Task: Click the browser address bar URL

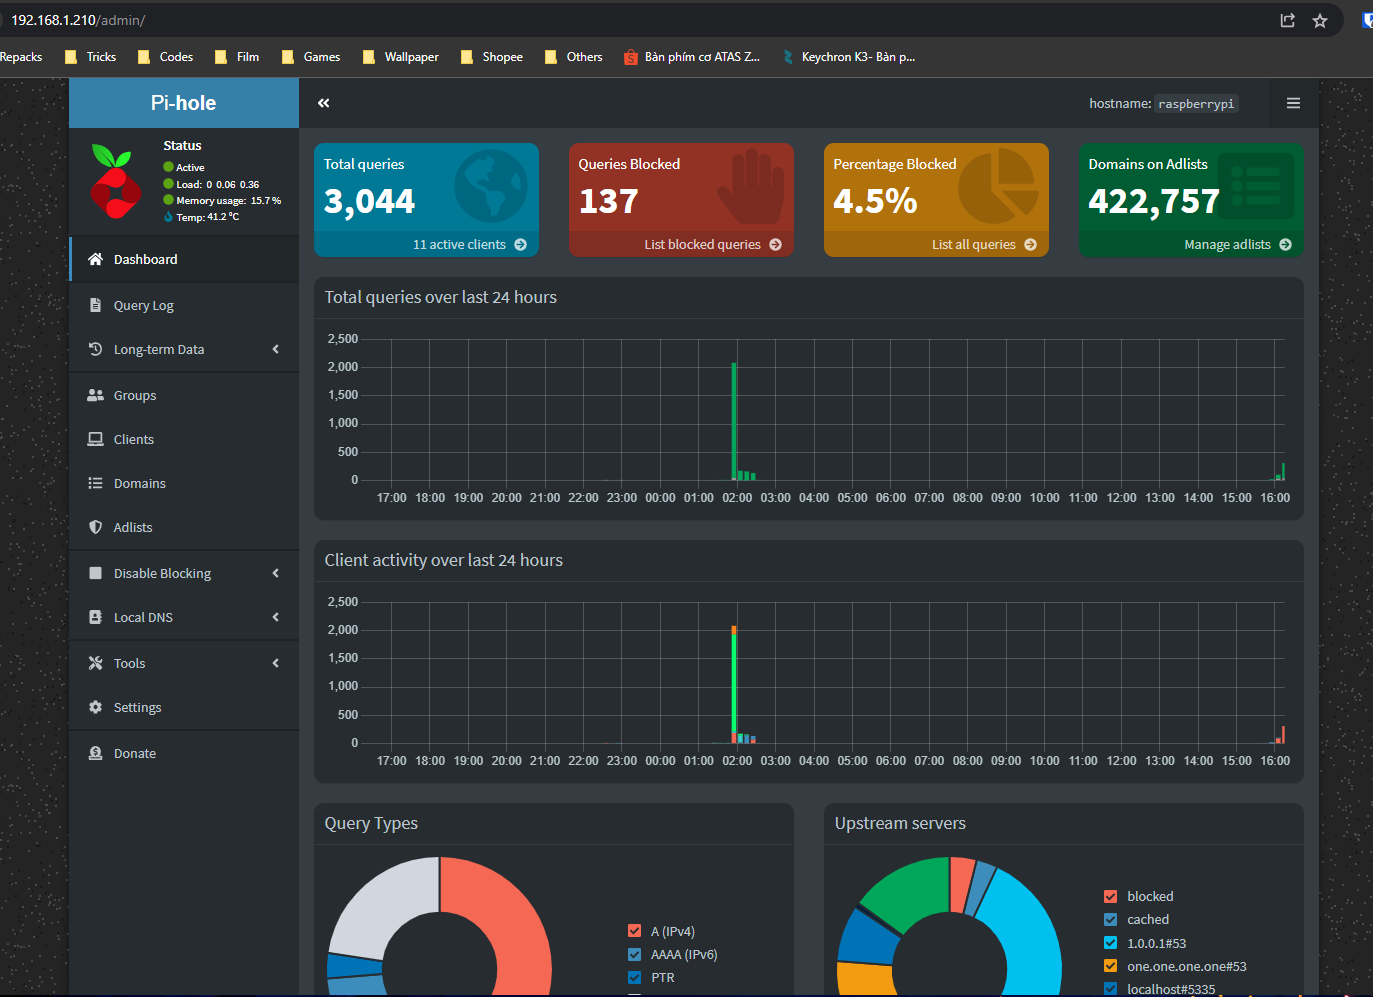Action: (x=78, y=20)
